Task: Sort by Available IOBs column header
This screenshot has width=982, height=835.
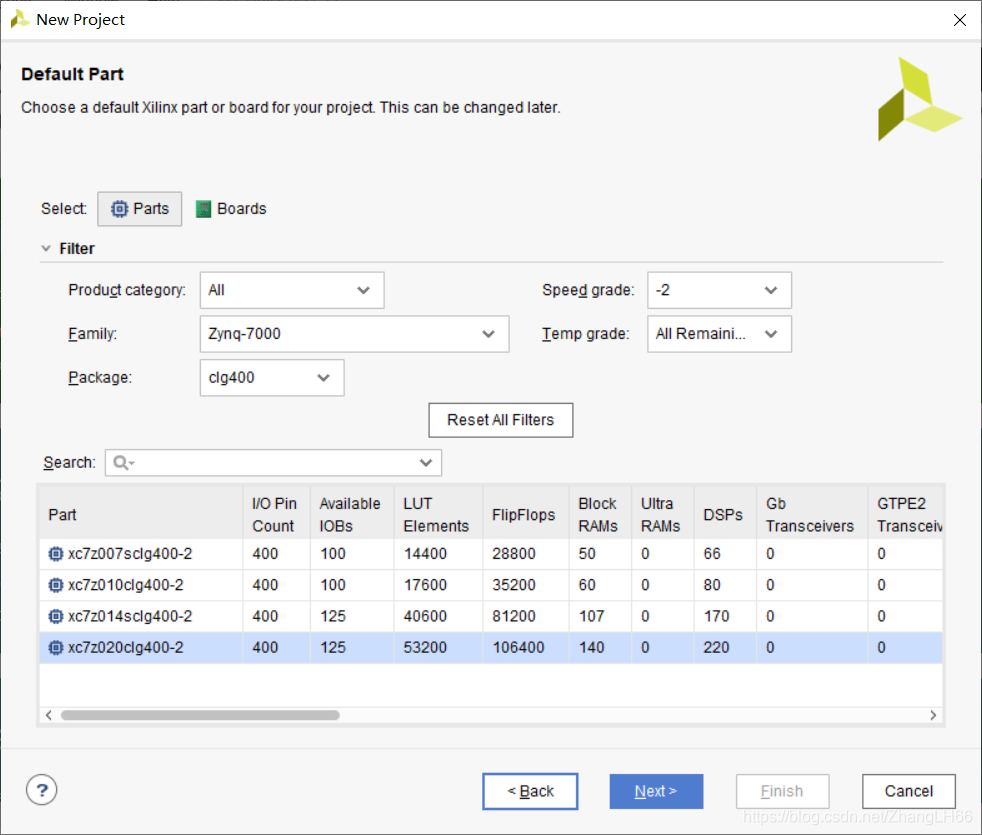Action: click(x=352, y=514)
